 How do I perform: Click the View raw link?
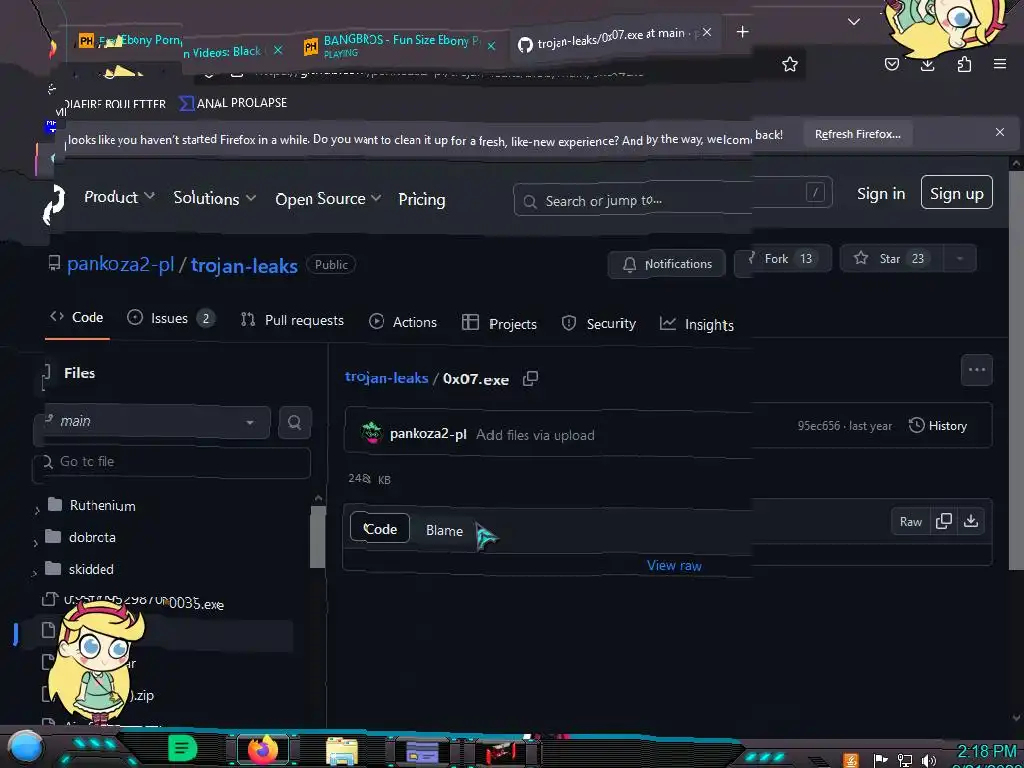pyautogui.click(x=674, y=566)
